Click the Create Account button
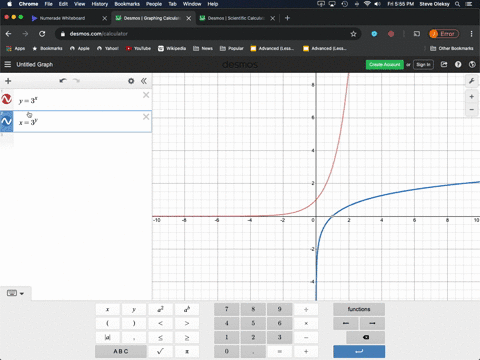This screenshot has height=360, width=480. click(385, 65)
